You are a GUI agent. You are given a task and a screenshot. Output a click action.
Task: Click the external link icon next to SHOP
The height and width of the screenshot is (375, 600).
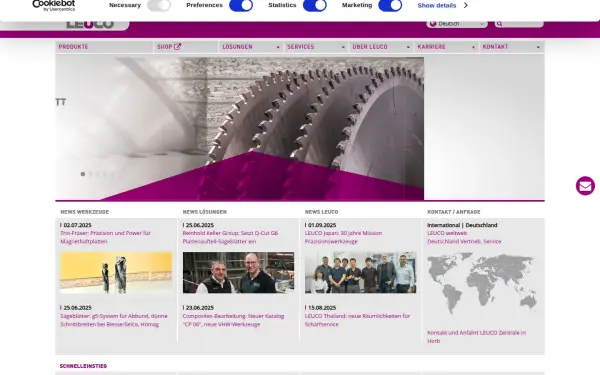[x=178, y=47]
